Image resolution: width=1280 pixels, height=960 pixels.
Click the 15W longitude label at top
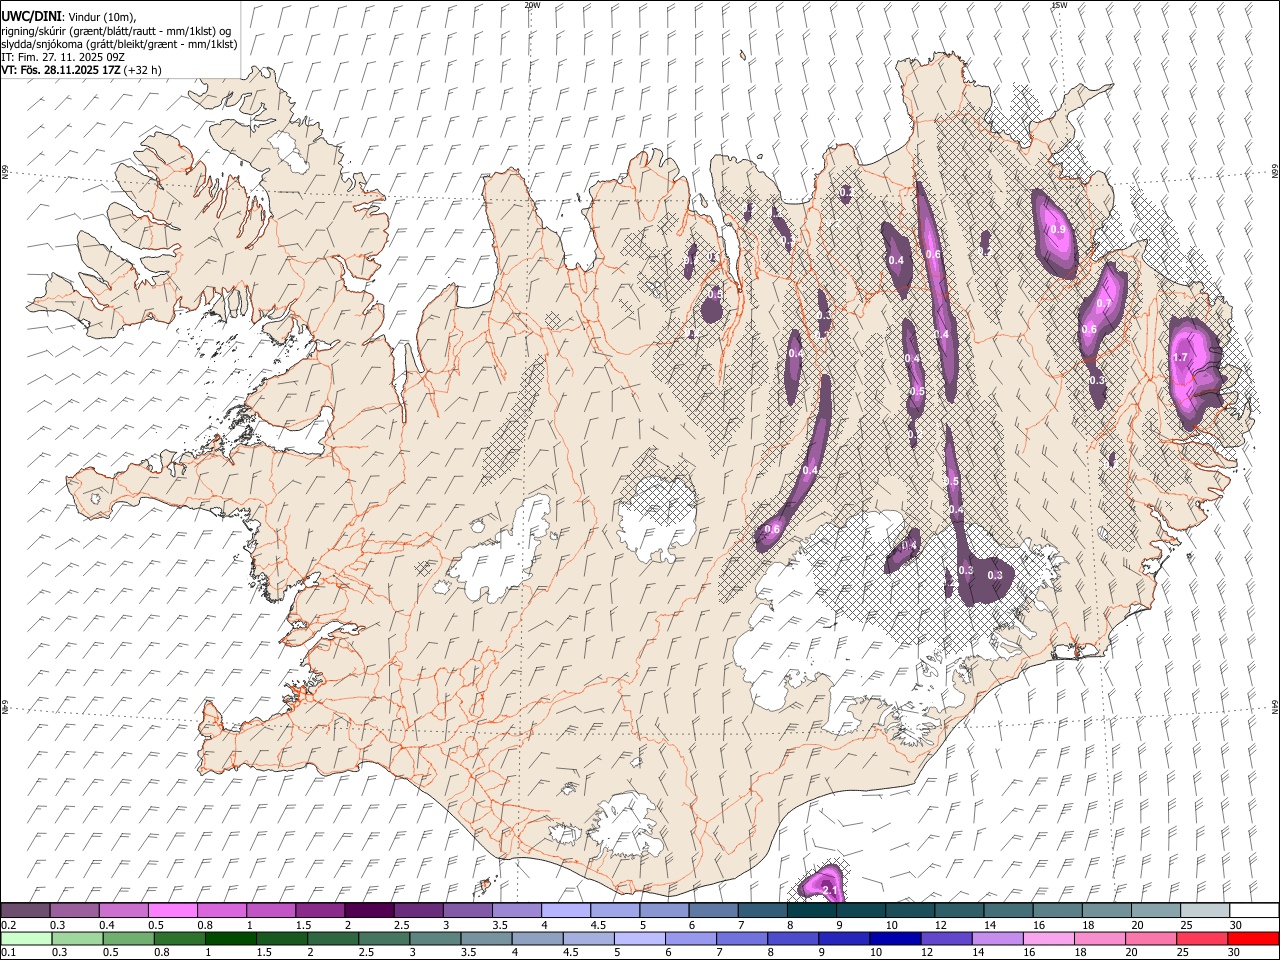coord(1059,5)
